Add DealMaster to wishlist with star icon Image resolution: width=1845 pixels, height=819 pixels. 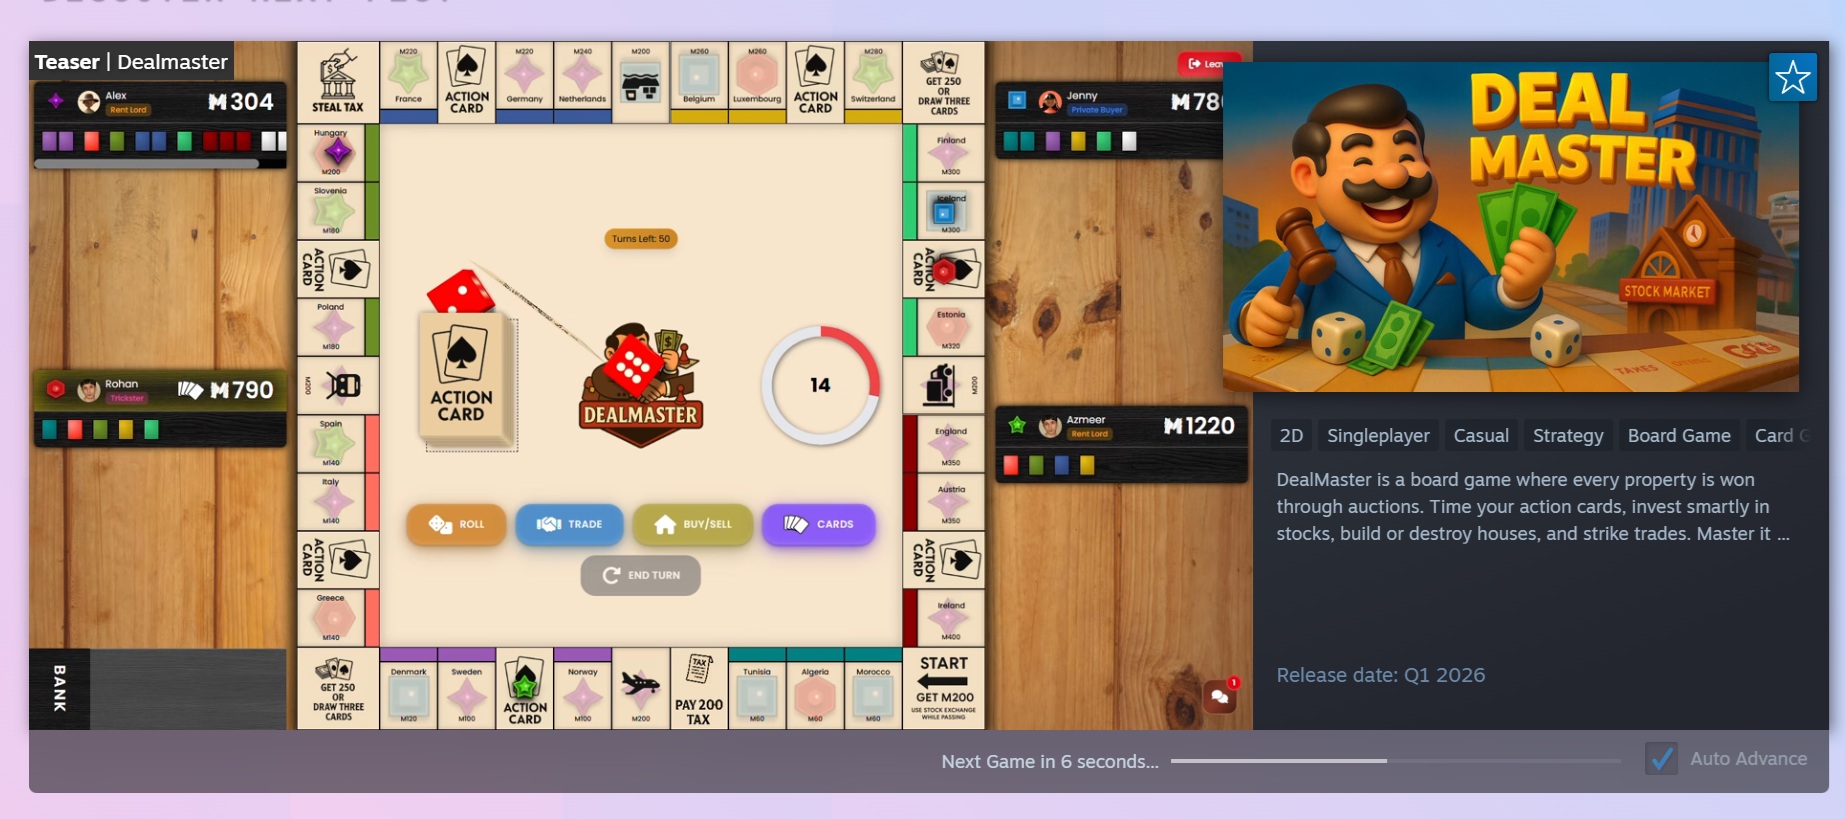[x=1792, y=77]
